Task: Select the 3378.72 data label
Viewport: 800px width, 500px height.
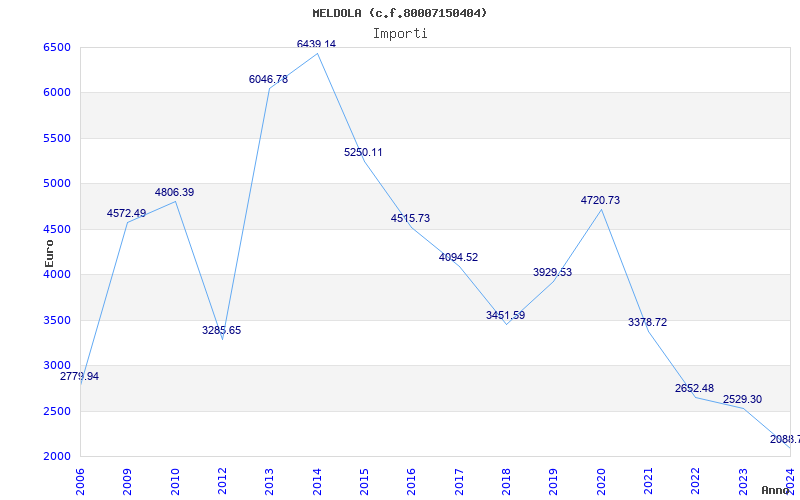Action: [x=647, y=322]
